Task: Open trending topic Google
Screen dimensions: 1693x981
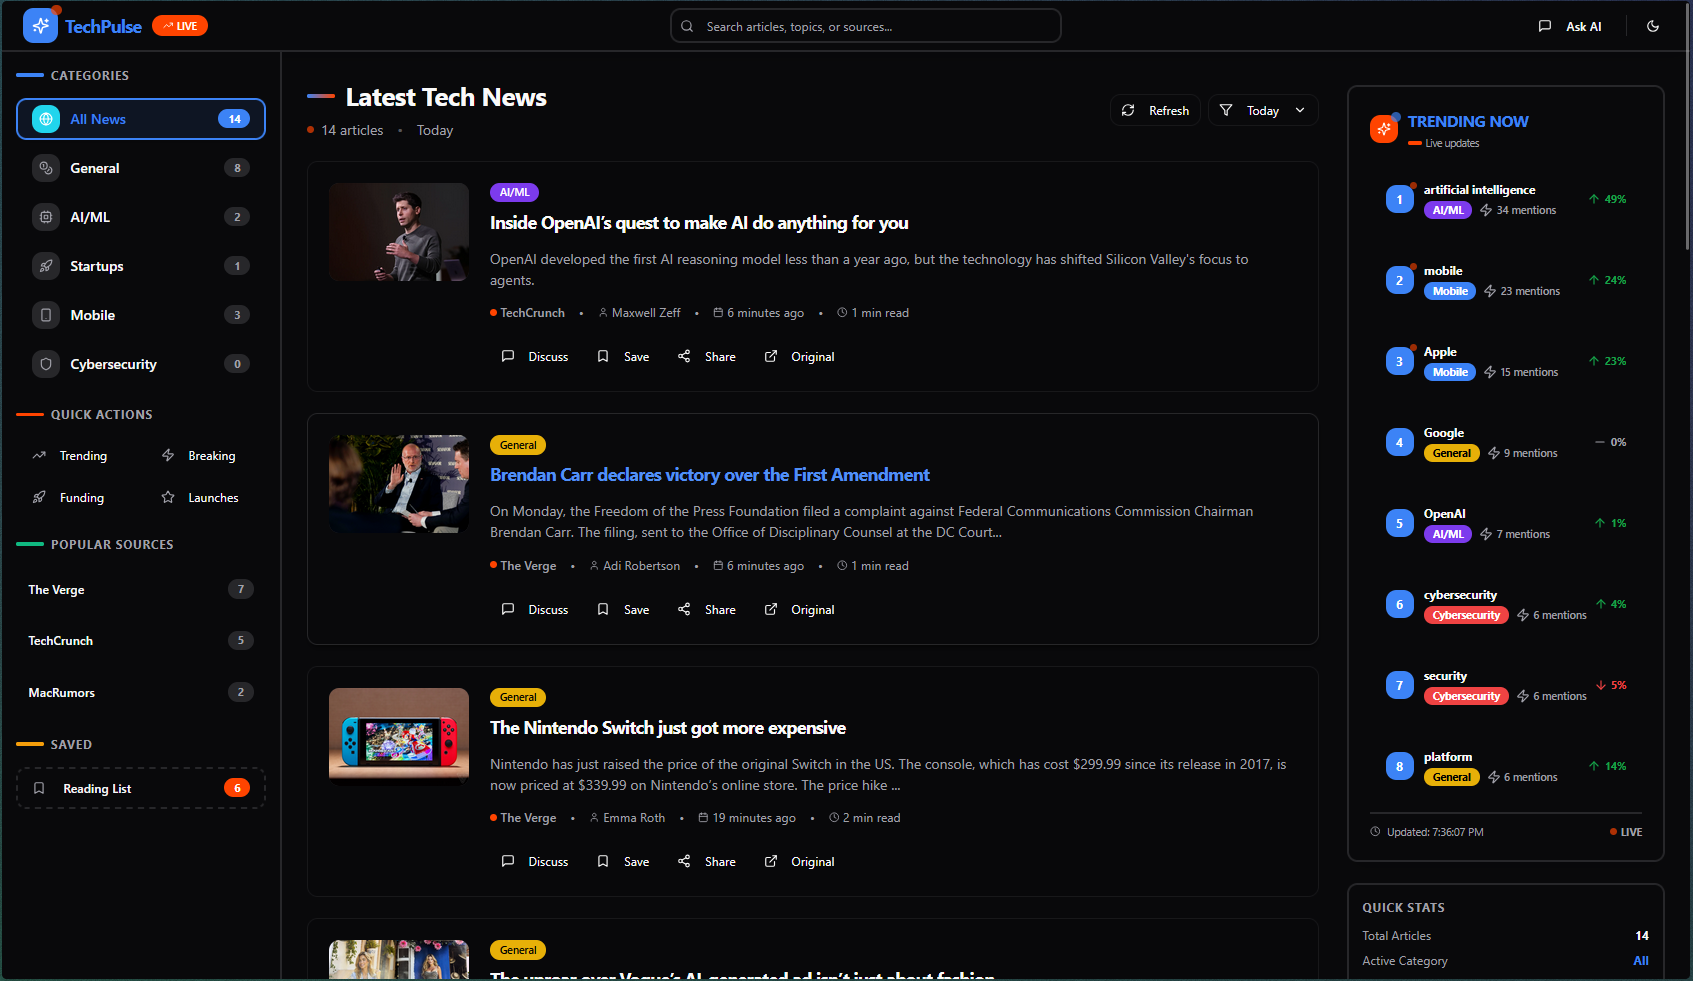Action: [x=1505, y=443]
